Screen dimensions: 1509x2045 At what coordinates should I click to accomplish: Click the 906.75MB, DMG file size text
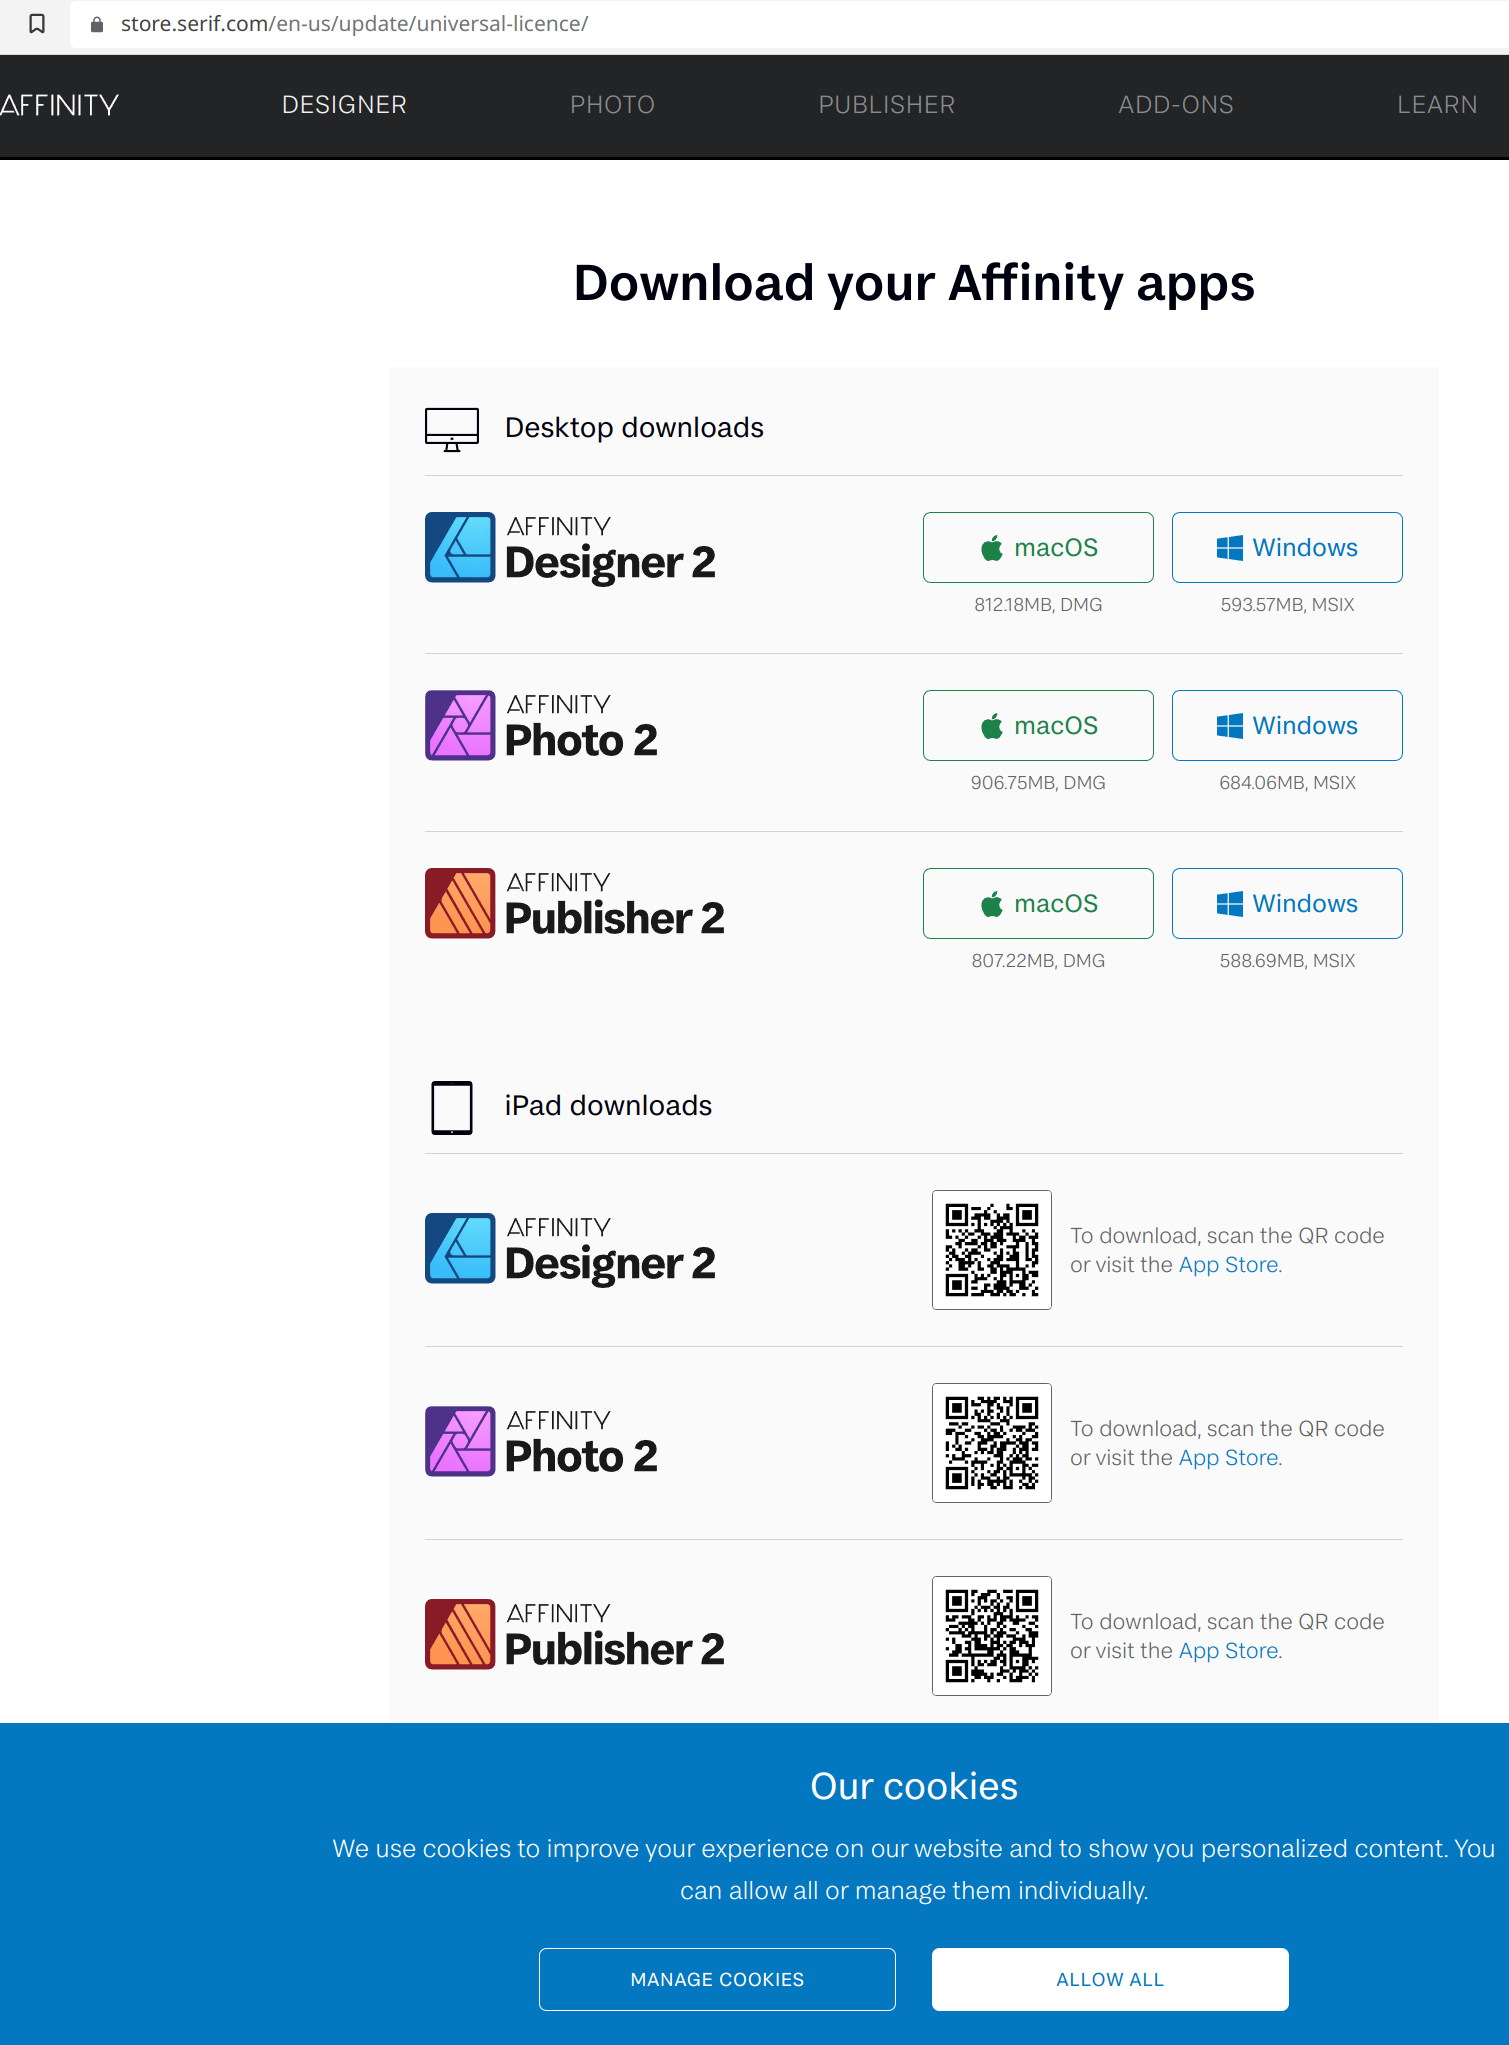click(1038, 783)
